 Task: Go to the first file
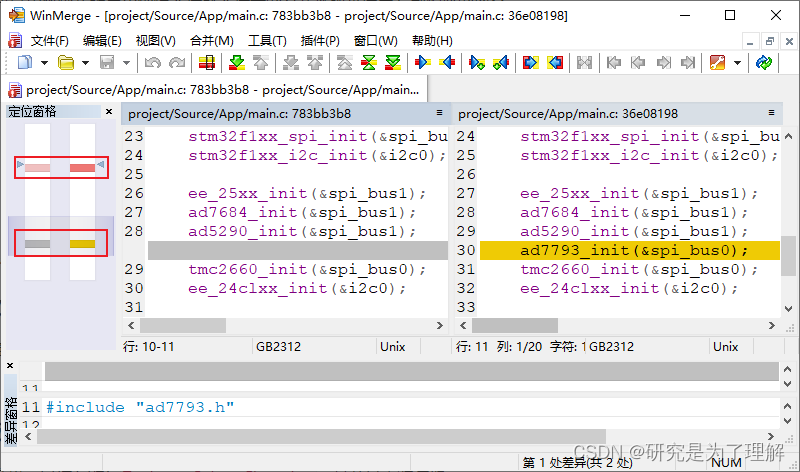coord(614,63)
